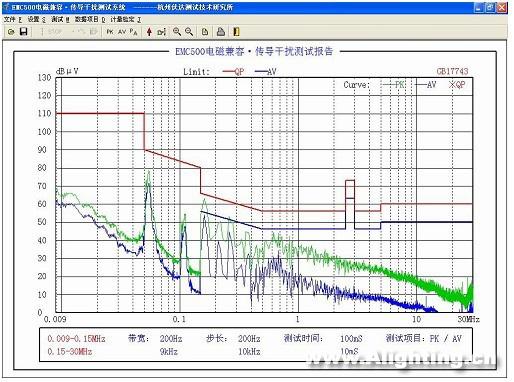The image size is (514, 382).
Task: Open the 计量检定 (Calibration) menu
Action: (x=125, y=20)
